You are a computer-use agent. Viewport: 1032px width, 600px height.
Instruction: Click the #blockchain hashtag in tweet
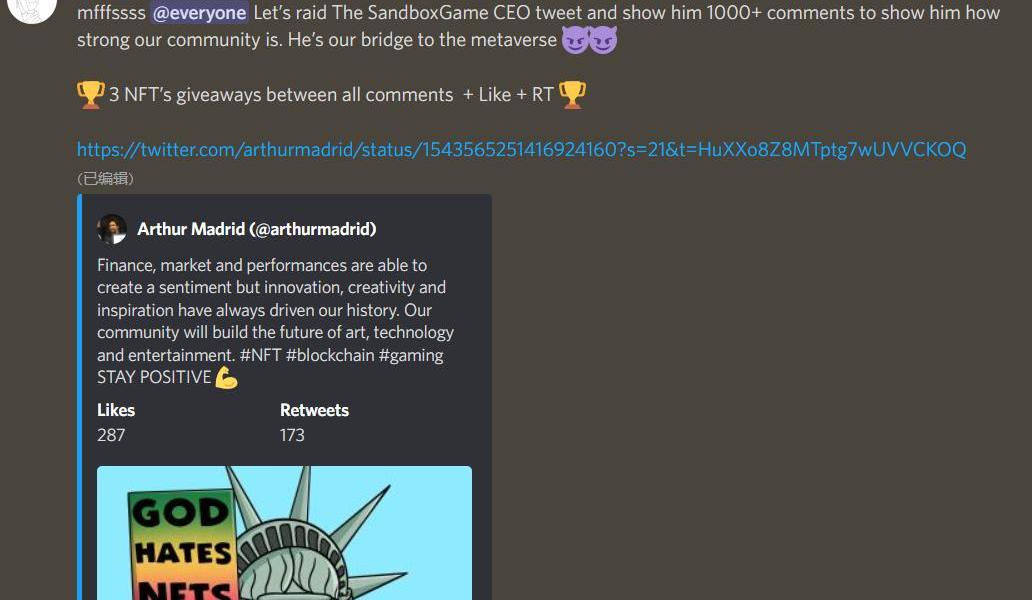tap(330, 355)
